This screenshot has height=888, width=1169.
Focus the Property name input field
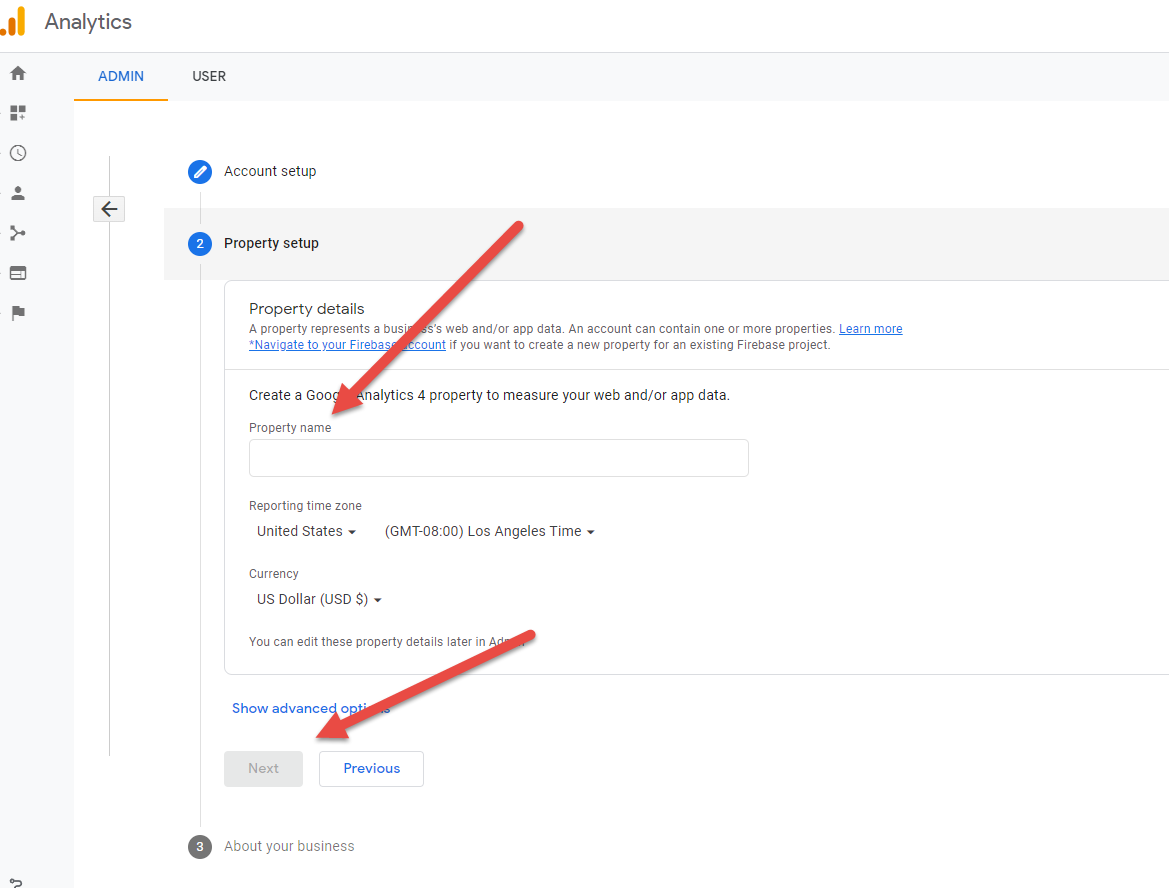[499, 458]
